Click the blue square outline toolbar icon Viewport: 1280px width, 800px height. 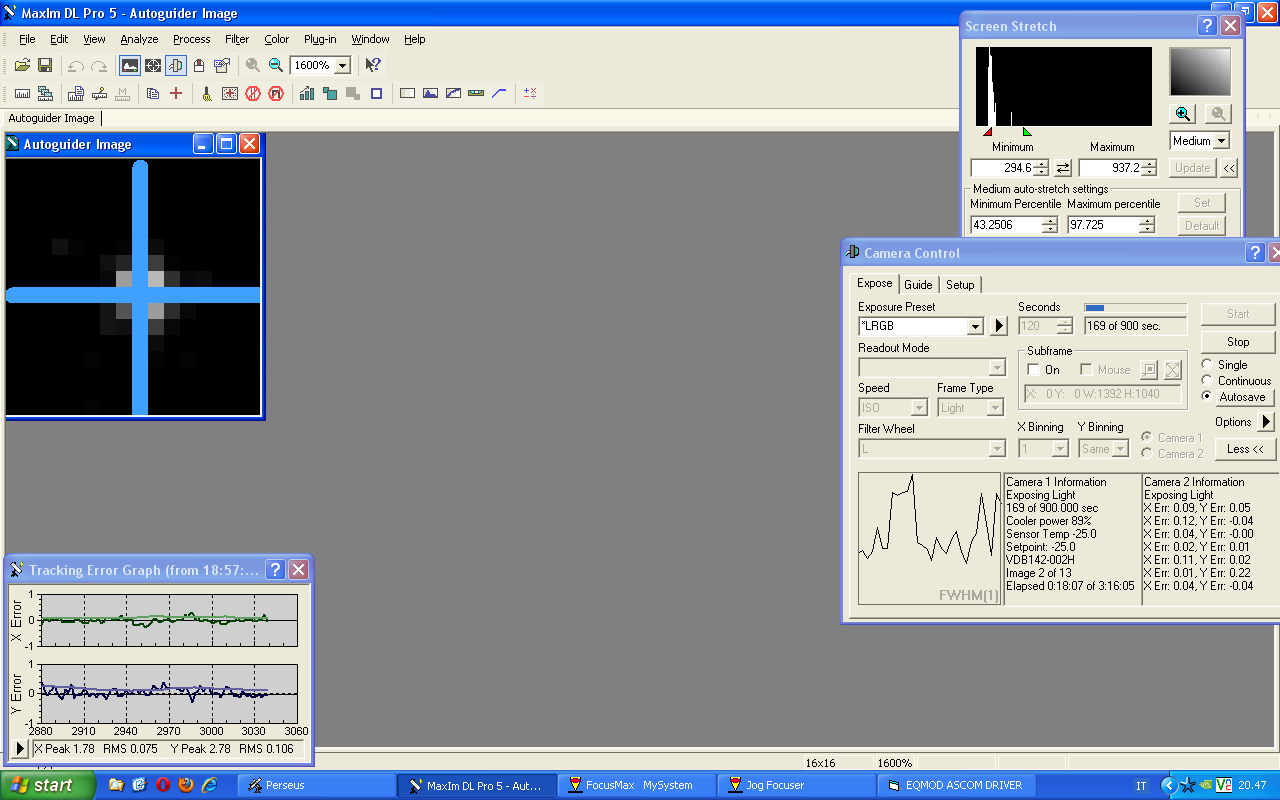click(x=377, y=93)
